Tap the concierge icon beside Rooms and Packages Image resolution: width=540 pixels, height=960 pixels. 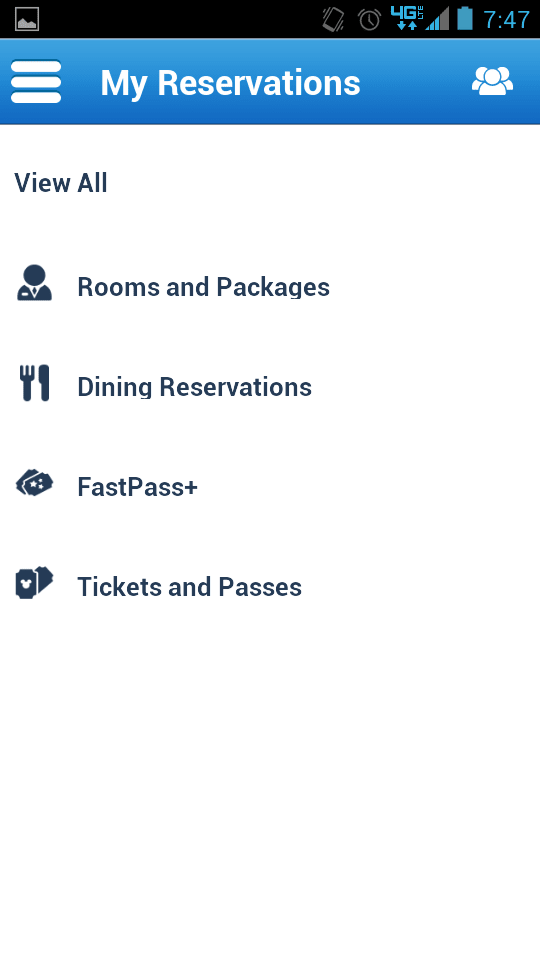click(x=34, y=283)
